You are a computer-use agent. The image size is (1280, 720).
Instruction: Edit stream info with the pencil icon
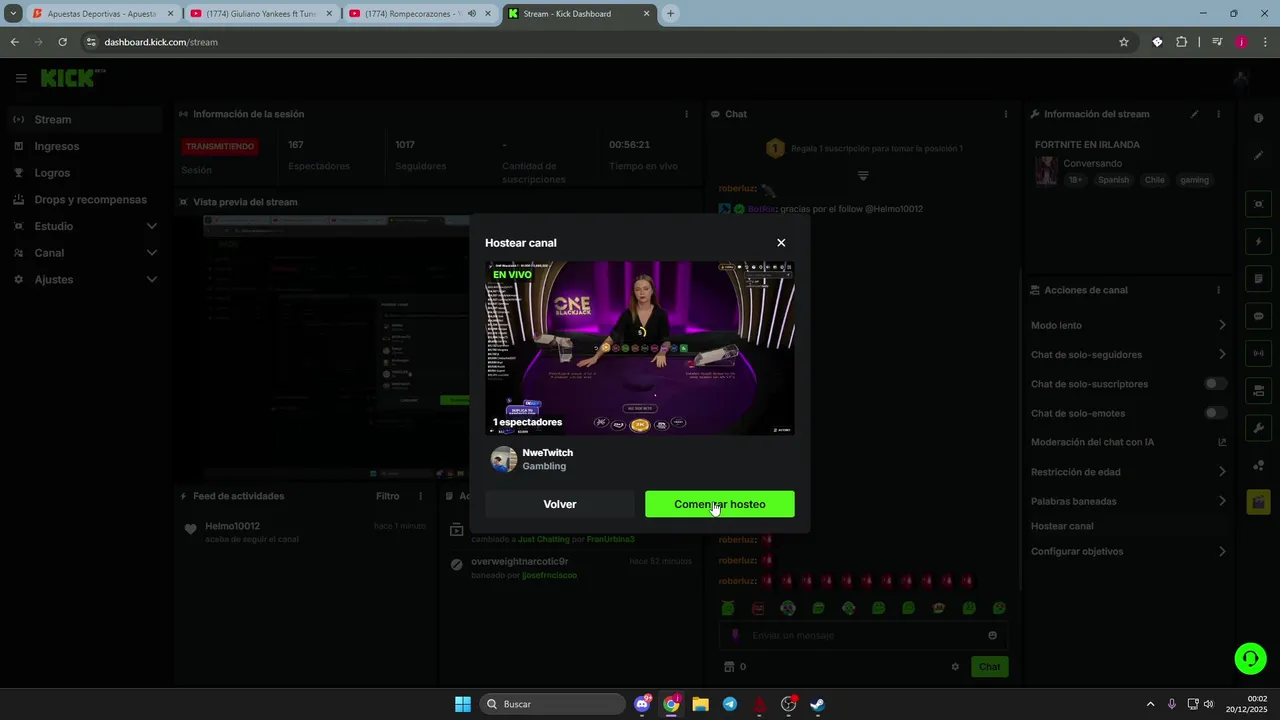[1194, 114]
